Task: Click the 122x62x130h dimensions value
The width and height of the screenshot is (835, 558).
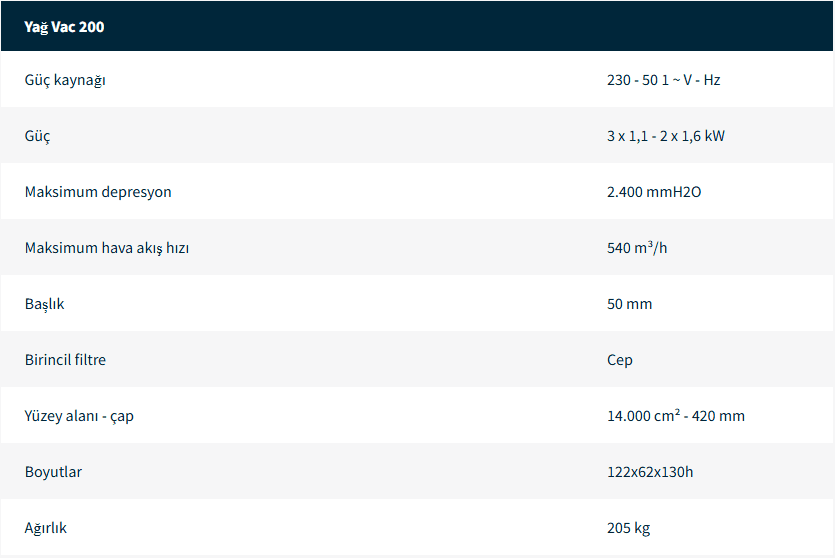Action: (x=649, y=472)
